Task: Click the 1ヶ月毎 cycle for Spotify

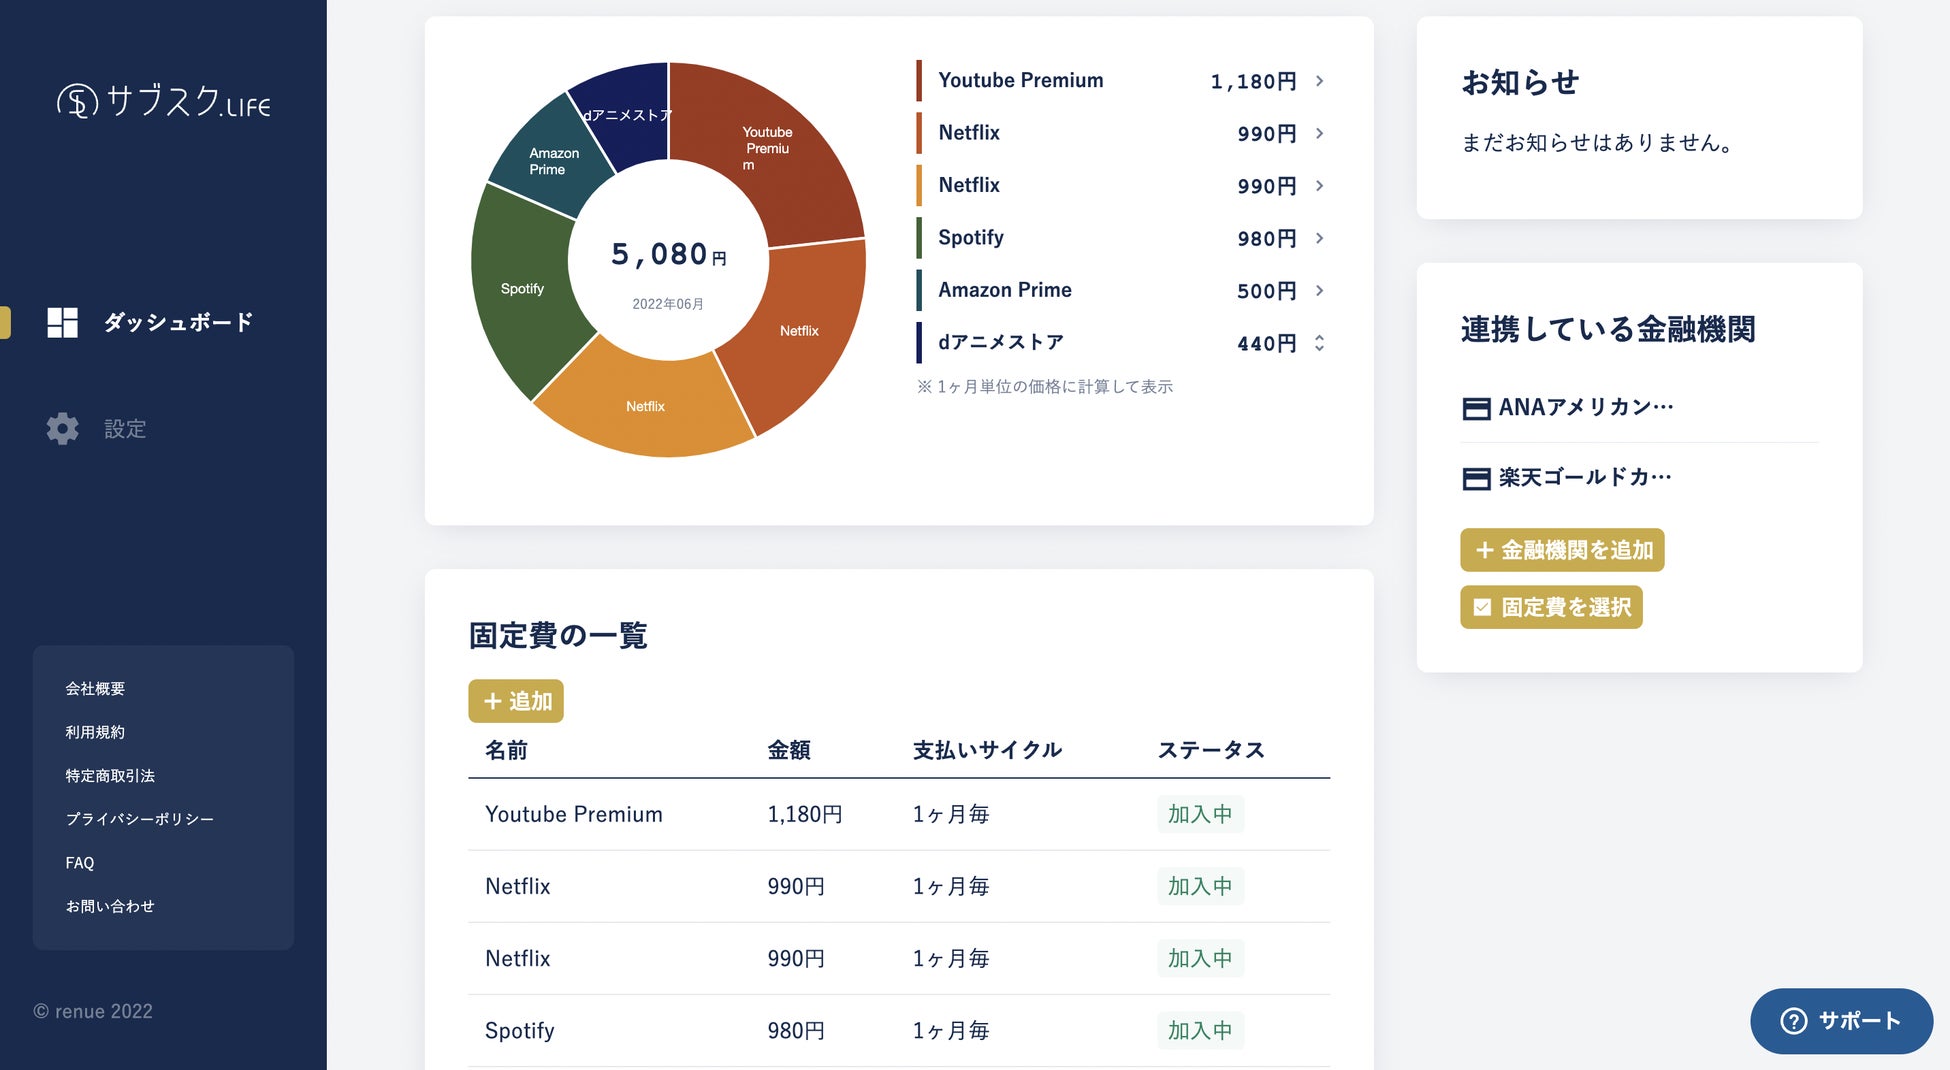Action: click(951, 1030)
